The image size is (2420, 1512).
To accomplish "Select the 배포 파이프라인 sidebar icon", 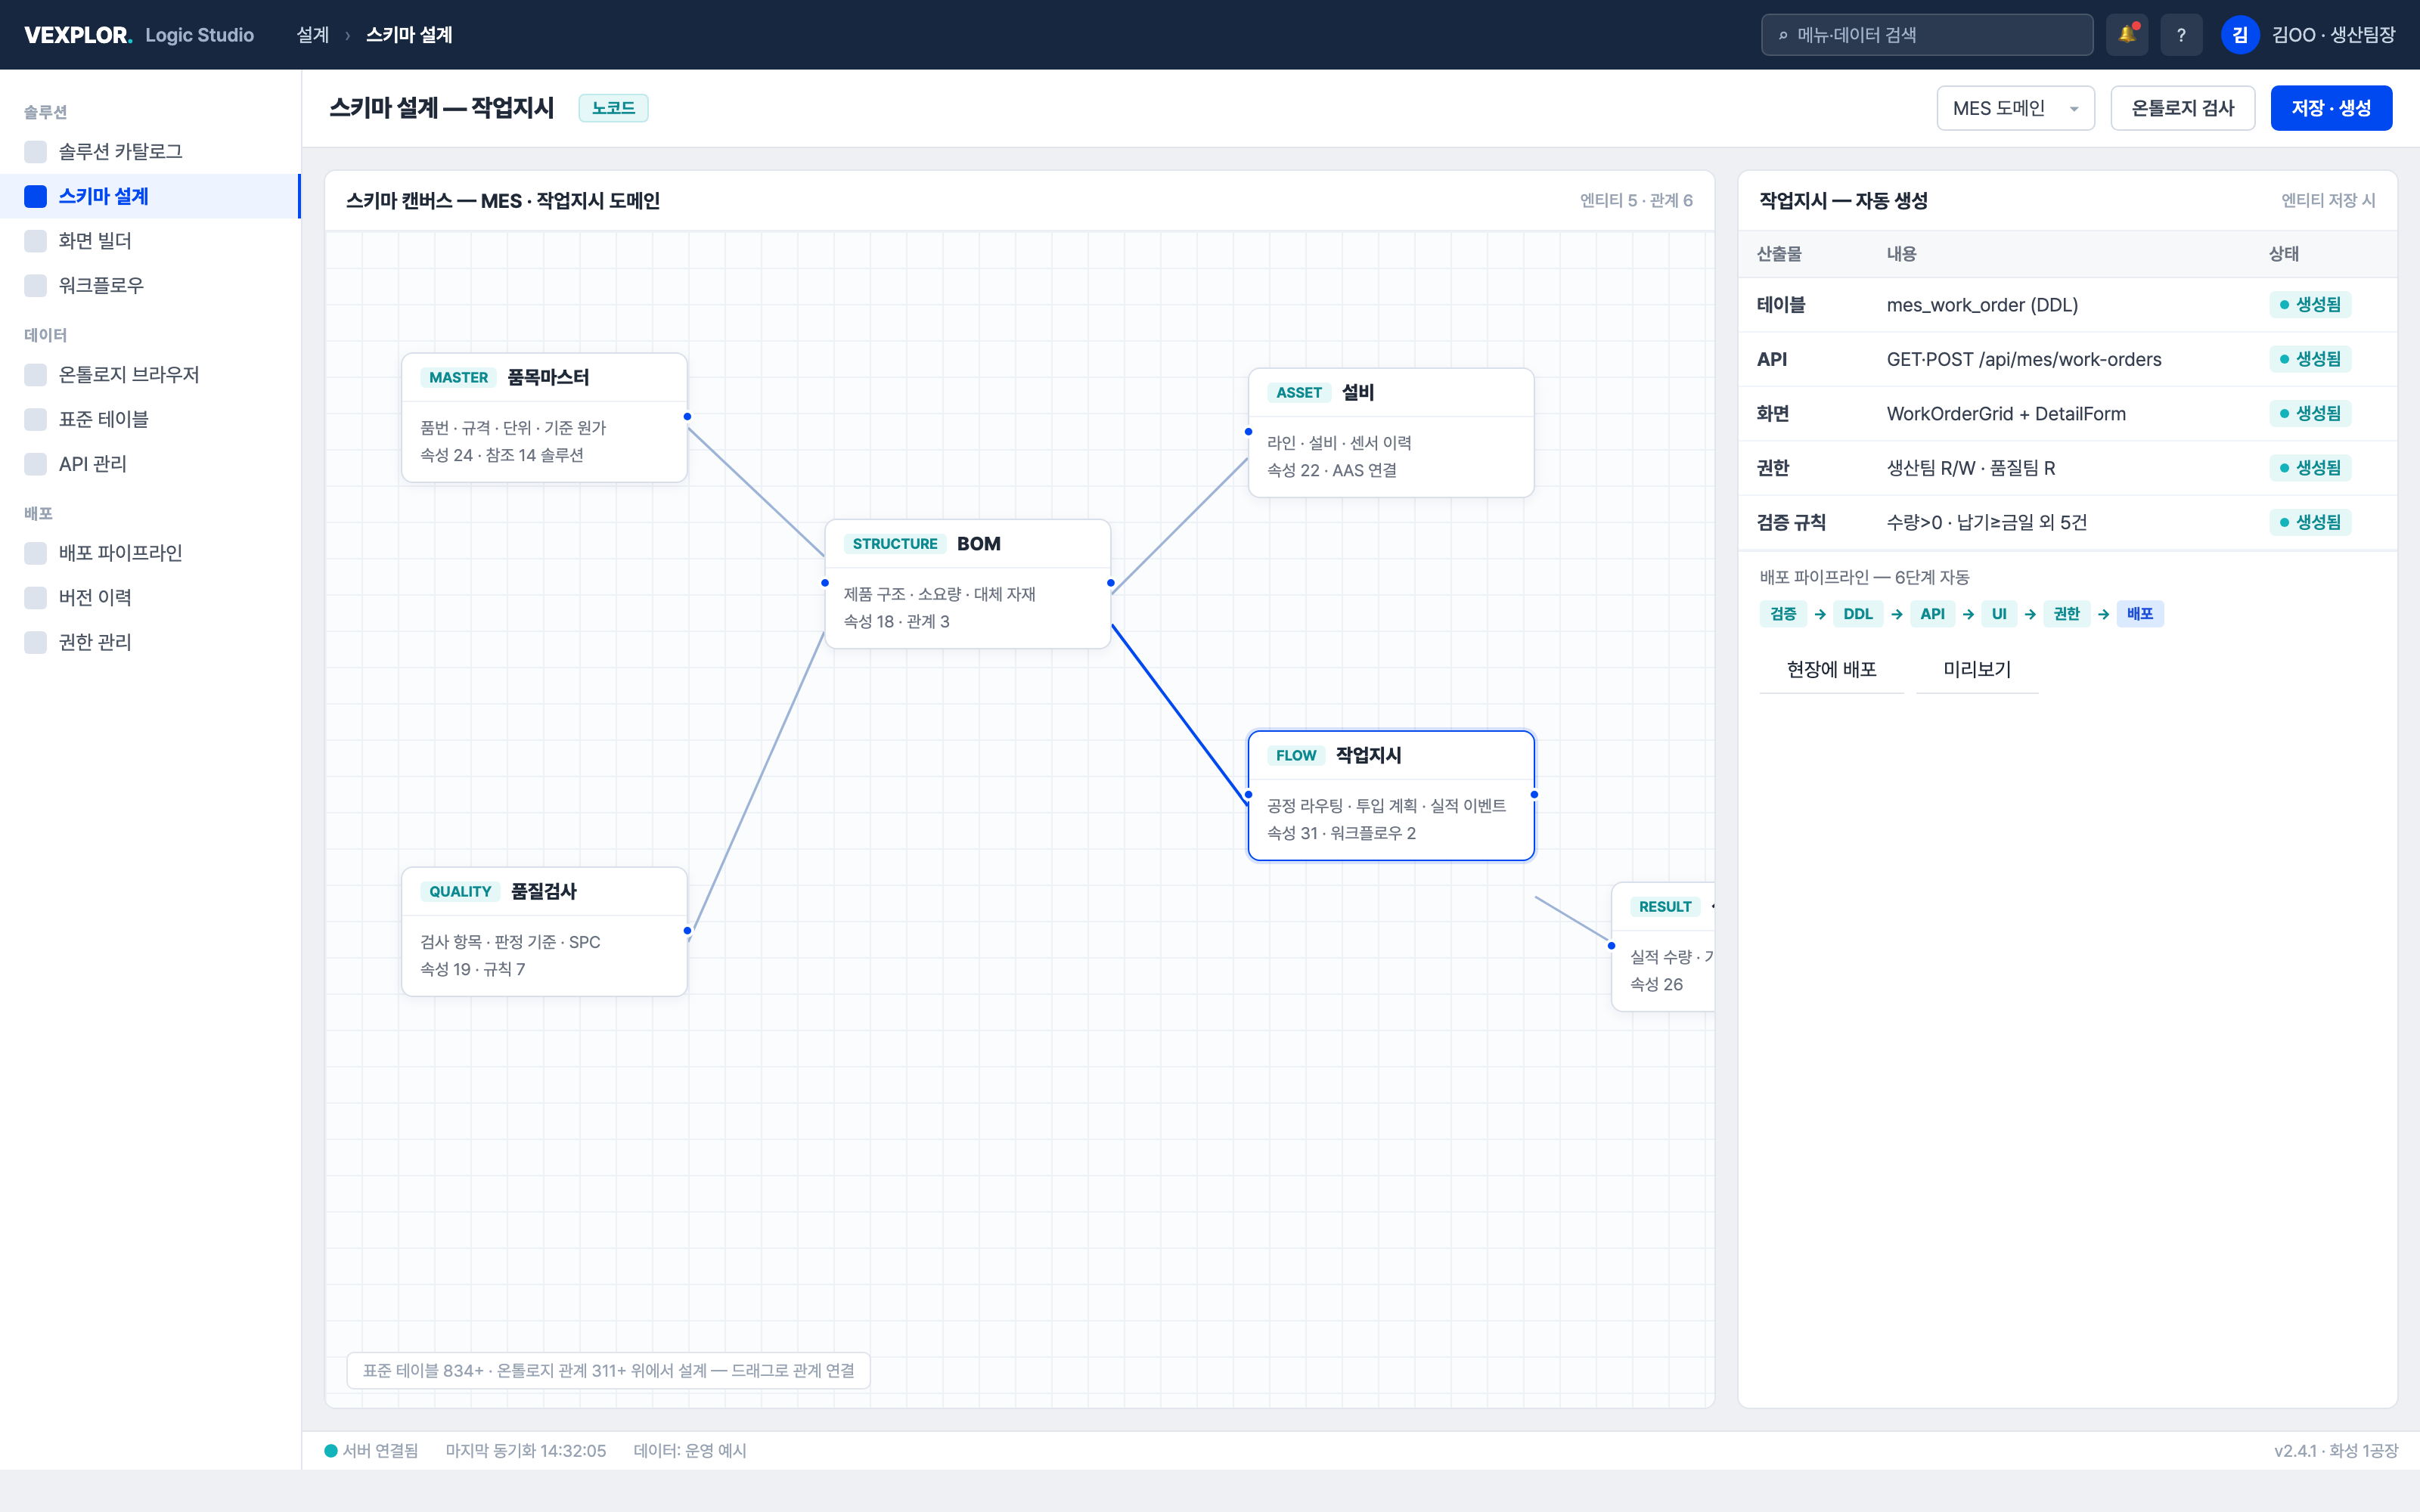I will point(36,553).
